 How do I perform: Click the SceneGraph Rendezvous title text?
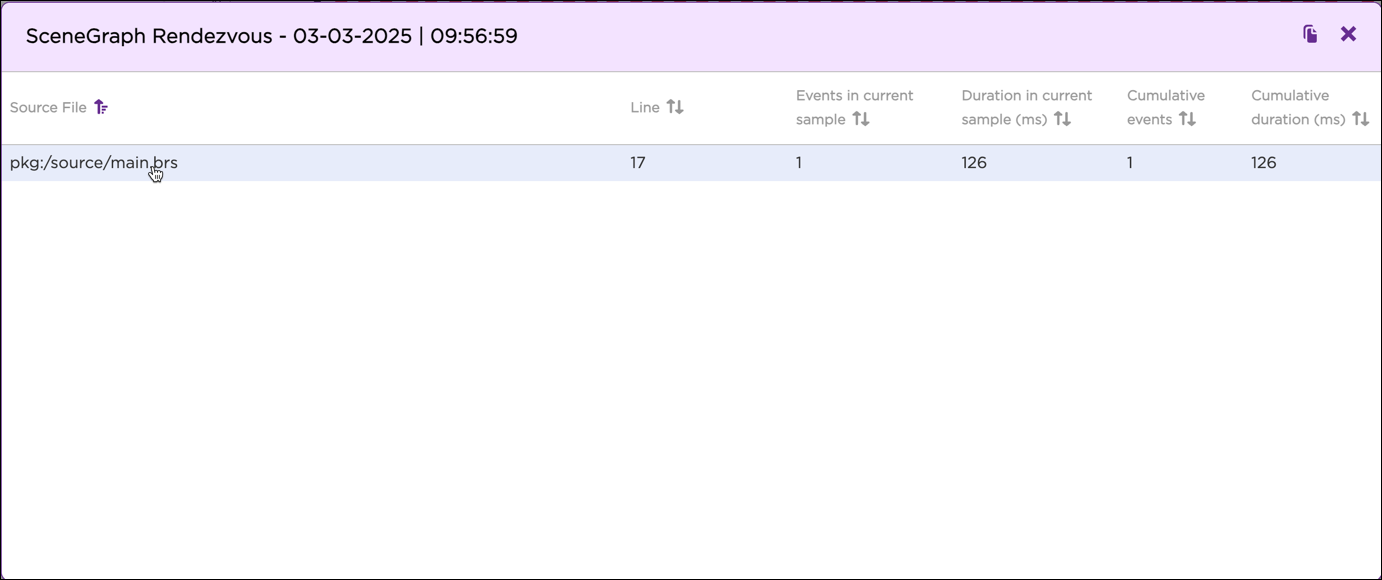point(272,35)
